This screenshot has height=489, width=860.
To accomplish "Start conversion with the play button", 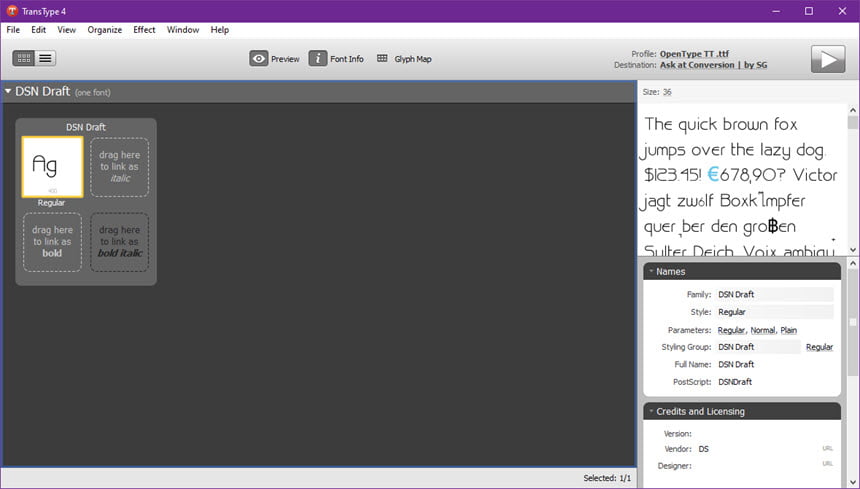I will point(828,59).
